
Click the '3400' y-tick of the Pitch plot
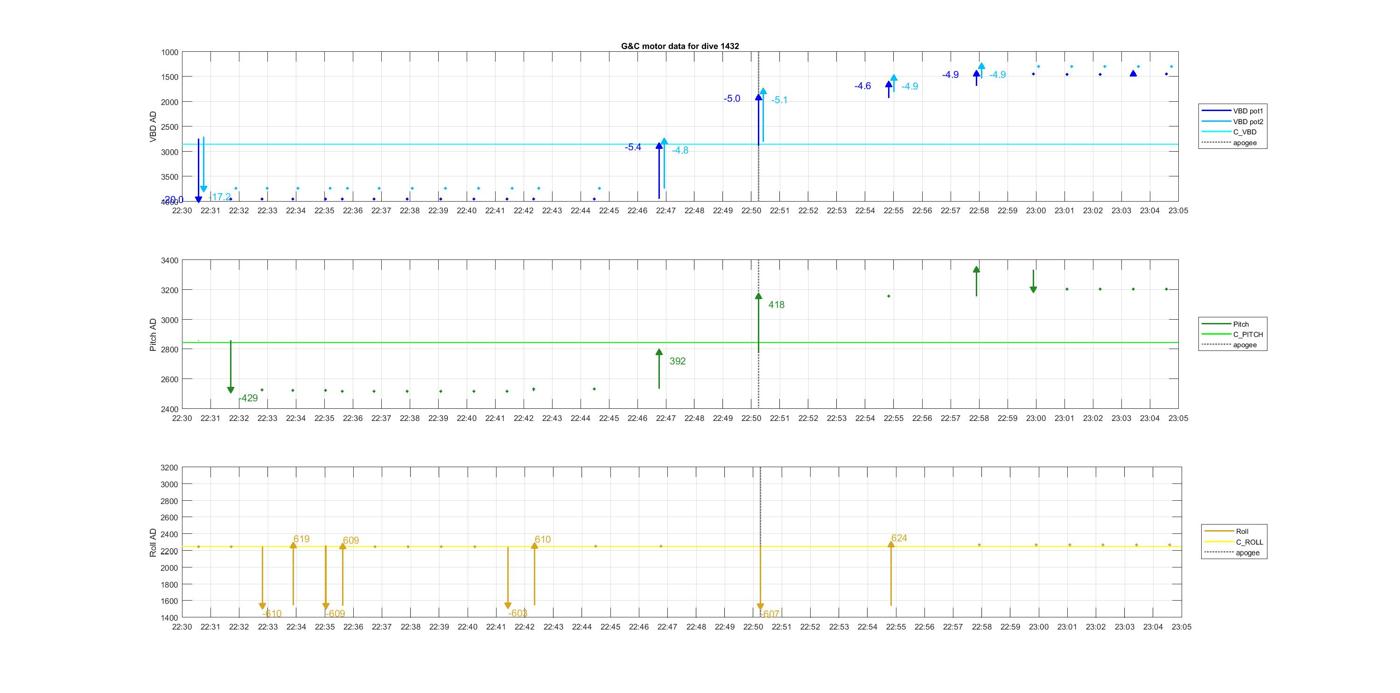click(x=169, y=260)
